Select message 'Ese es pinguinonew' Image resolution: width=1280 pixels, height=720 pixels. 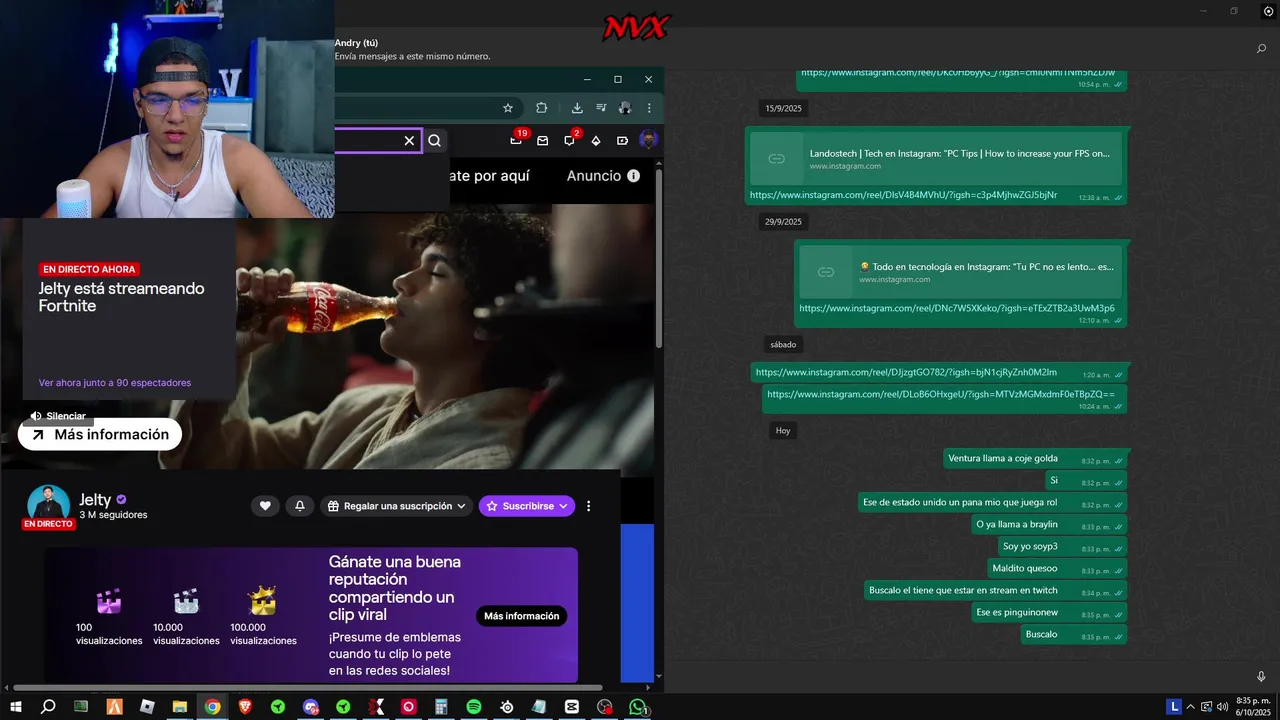1017,612
